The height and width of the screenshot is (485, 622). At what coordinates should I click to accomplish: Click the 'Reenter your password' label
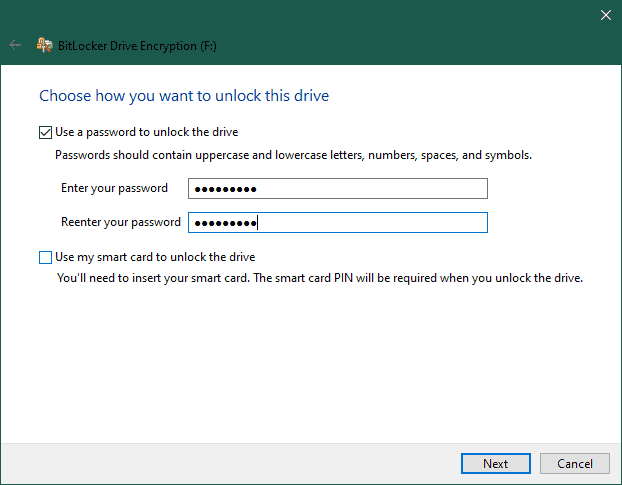(121, 222)
